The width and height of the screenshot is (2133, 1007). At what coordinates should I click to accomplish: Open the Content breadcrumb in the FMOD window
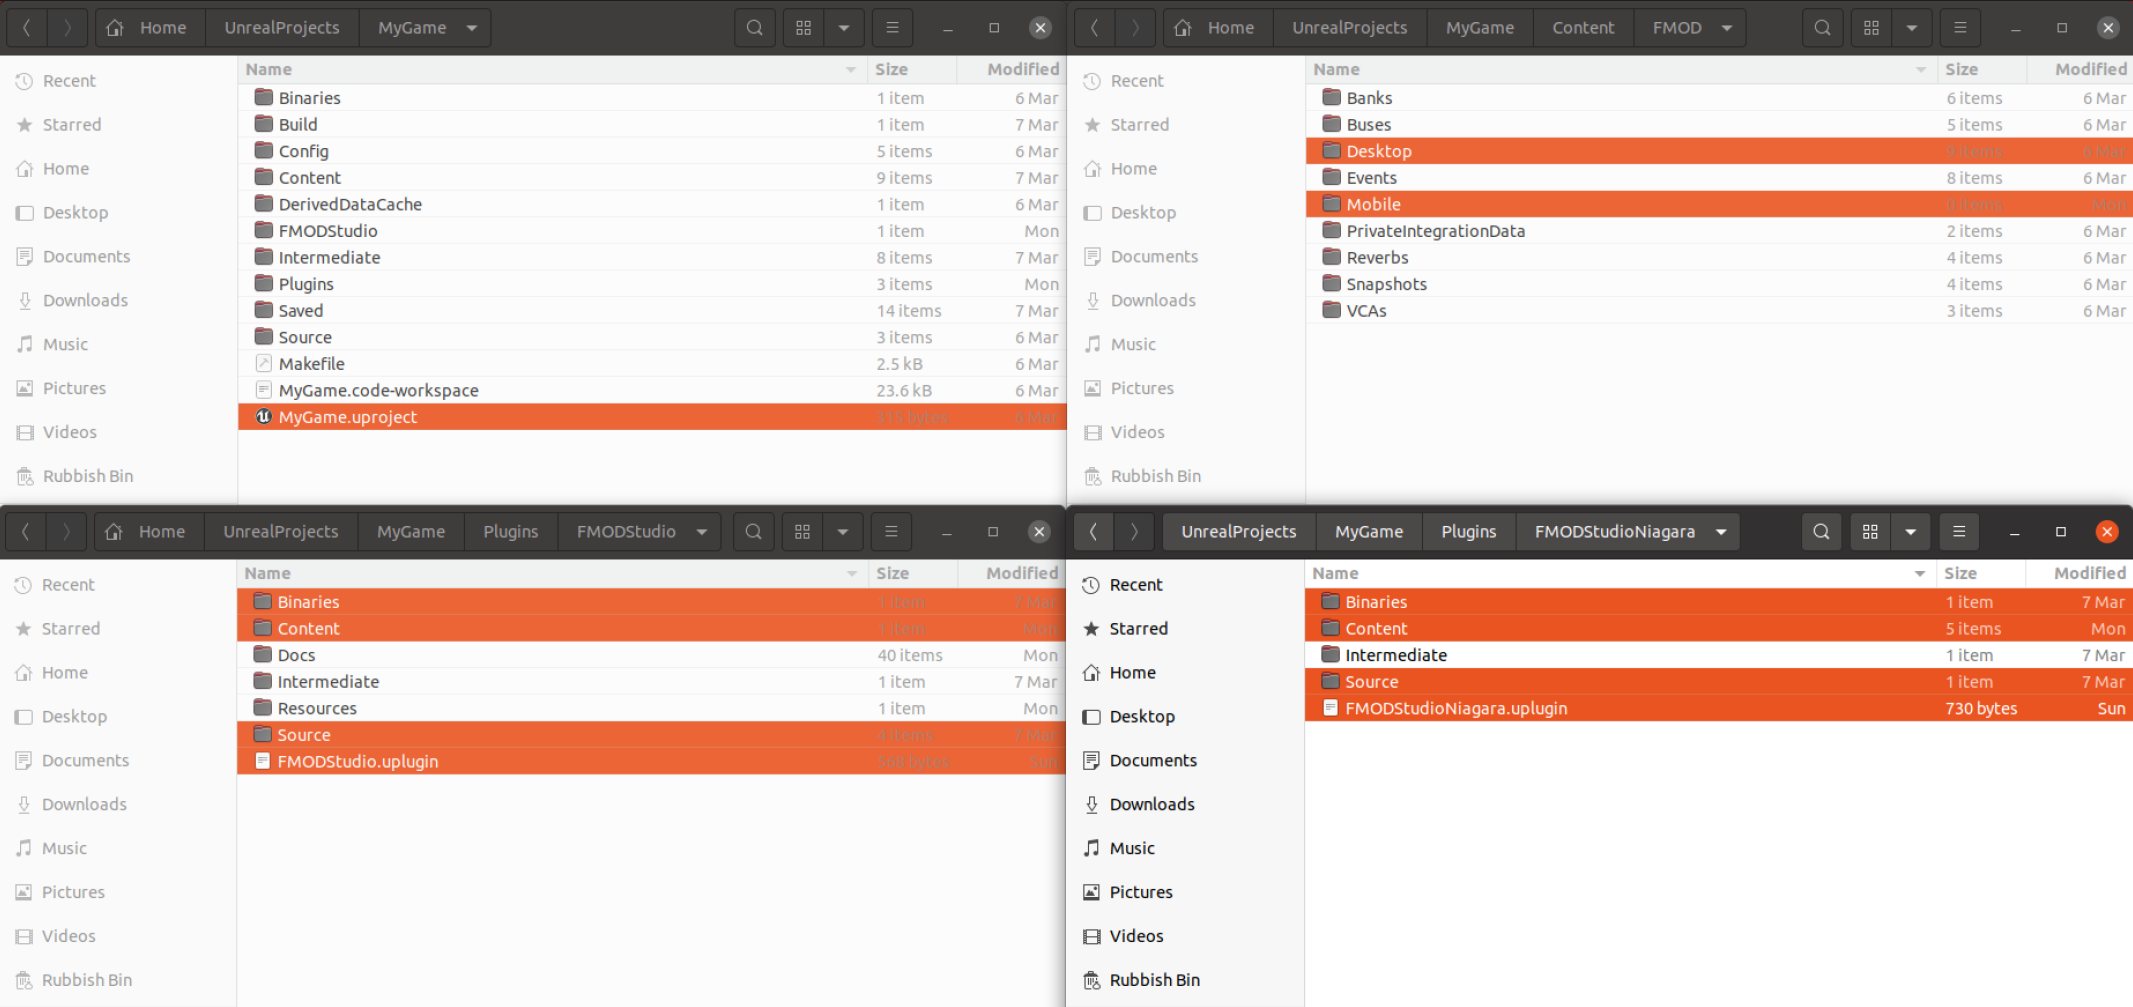coord(1583,27)
